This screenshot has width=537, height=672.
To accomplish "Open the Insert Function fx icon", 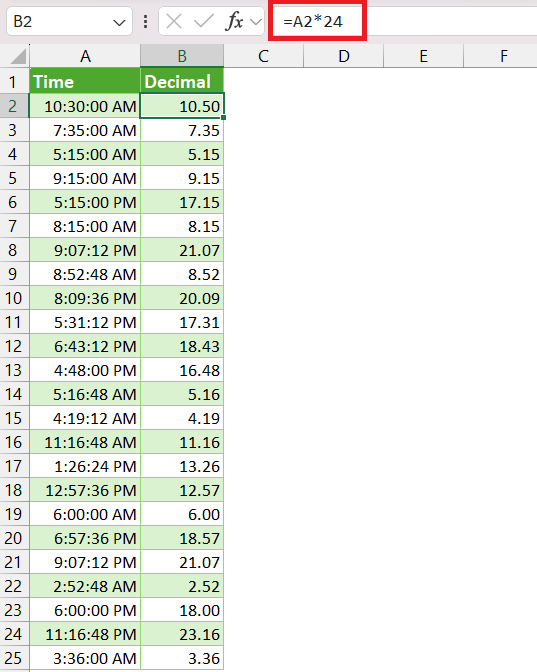I will tap(234, 21).
